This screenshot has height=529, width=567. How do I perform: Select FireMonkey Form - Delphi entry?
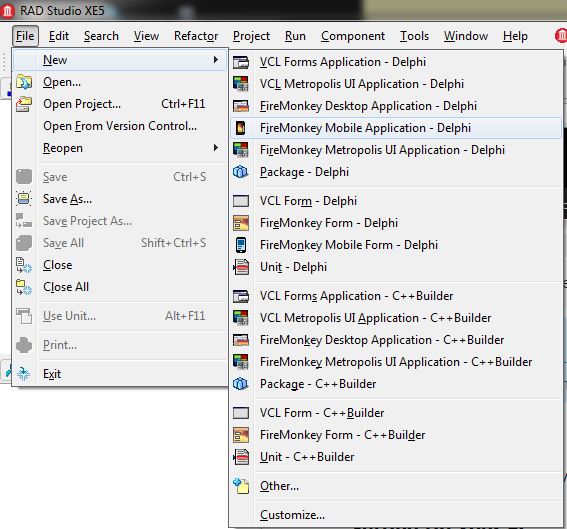click(x=396, y=223)
